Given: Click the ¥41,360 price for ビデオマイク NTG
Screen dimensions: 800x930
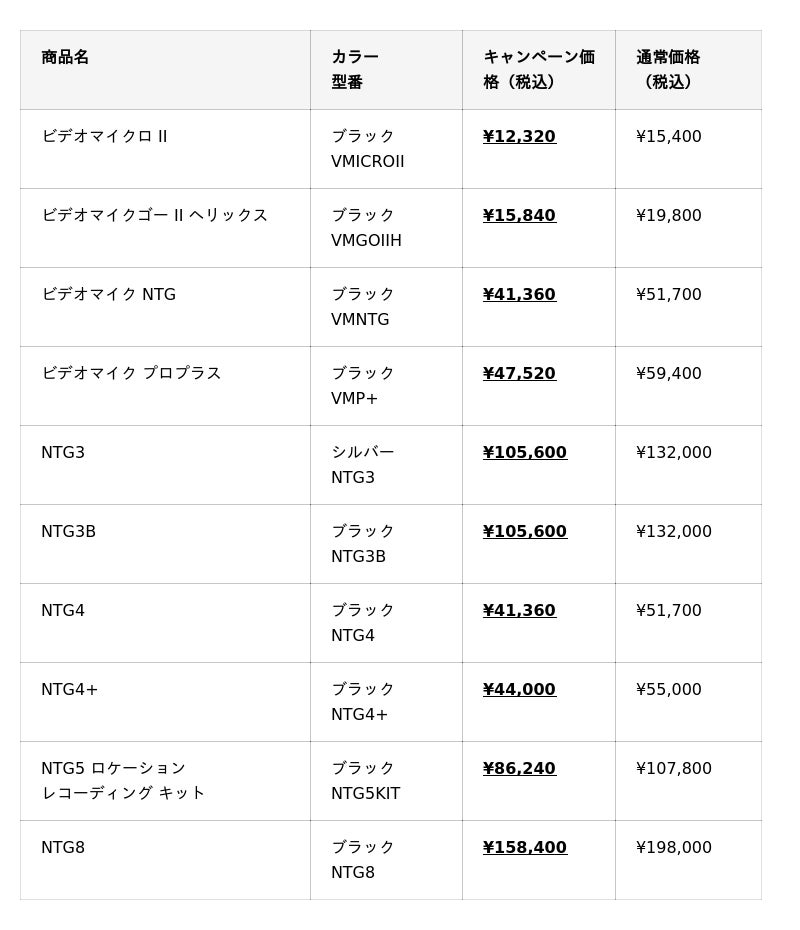Looking at the screenshot, I should click(x=519, y=295).
